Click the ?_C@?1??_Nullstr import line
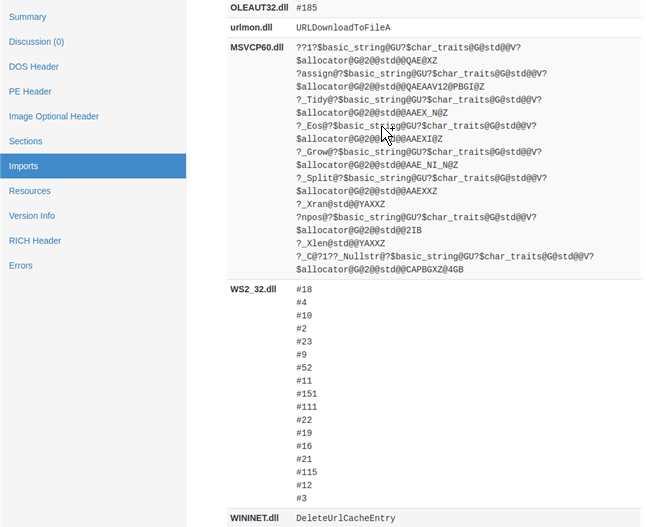646x527 pixels. coord(445,256)
